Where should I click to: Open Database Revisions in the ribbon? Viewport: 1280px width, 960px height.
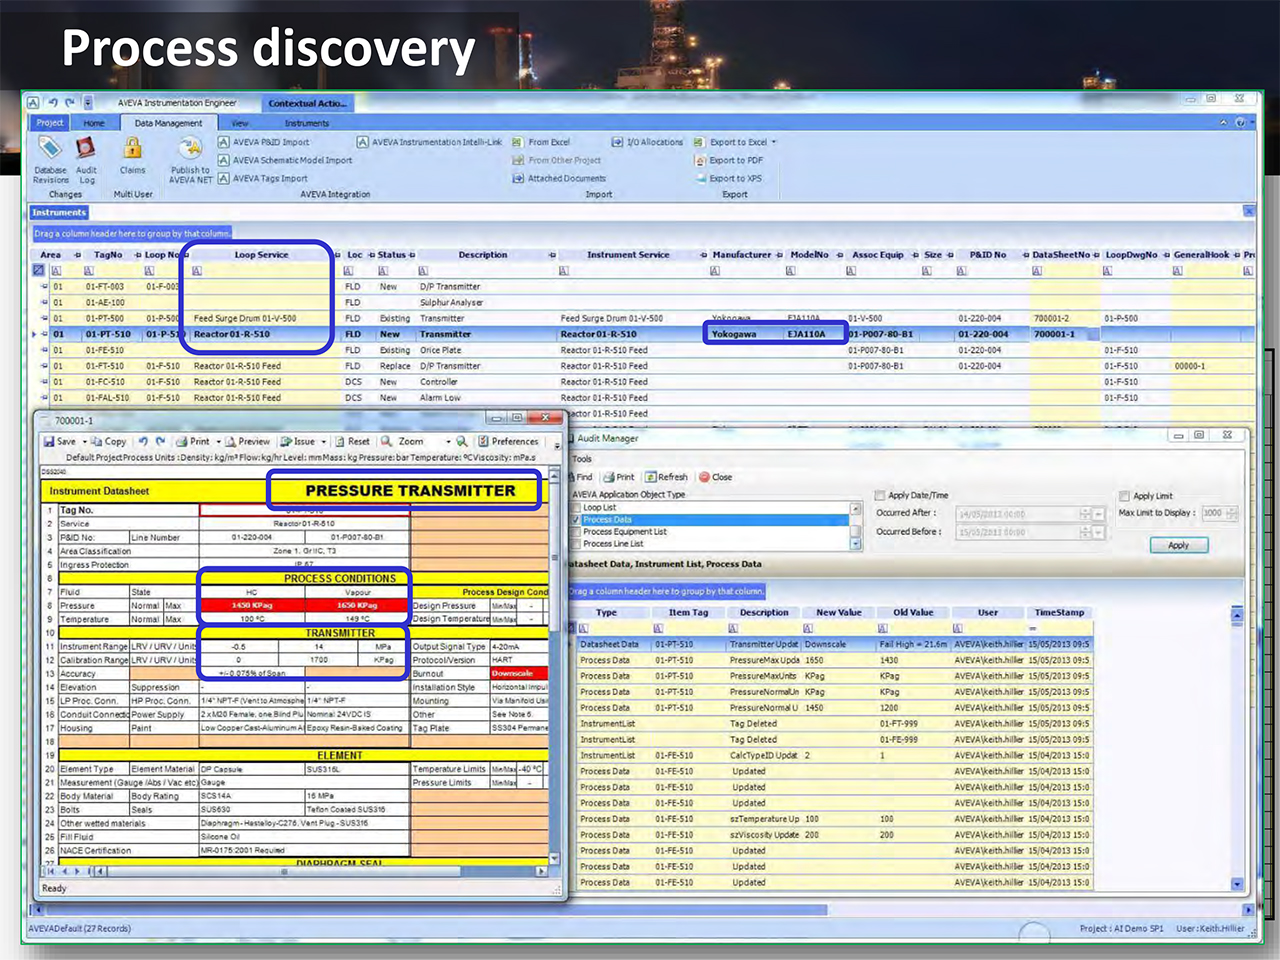point(51,160)
